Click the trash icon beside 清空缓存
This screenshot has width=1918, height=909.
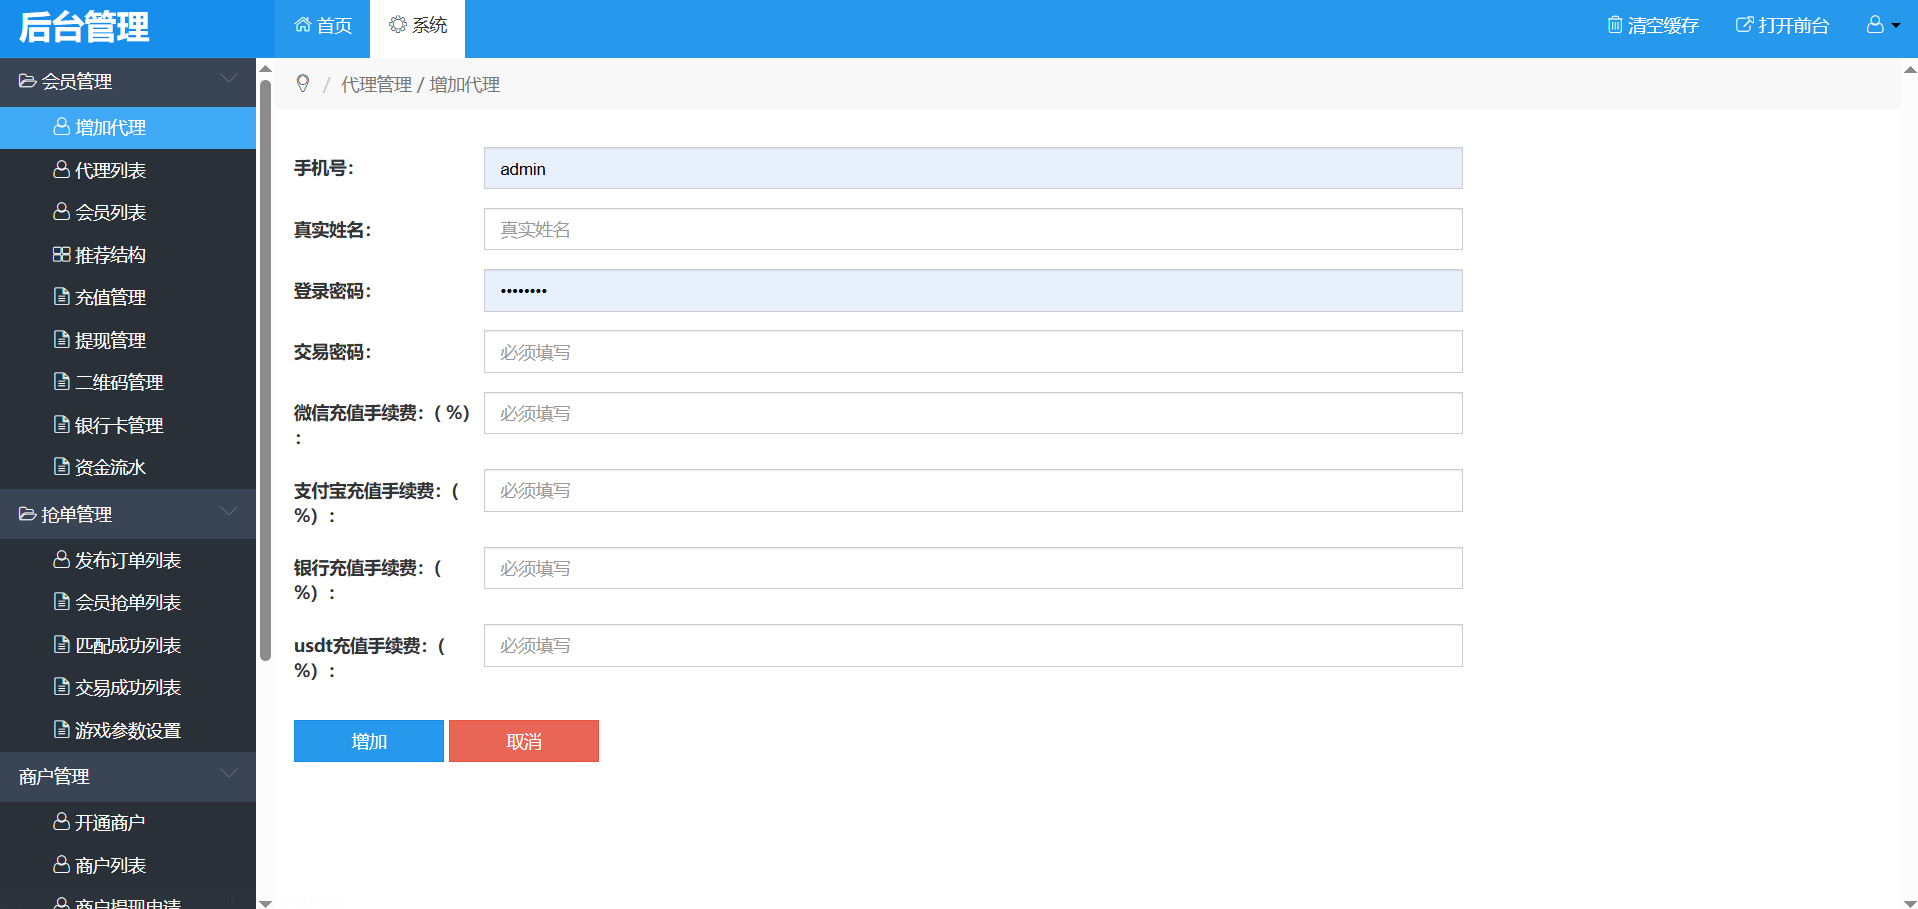point(1614,25)
